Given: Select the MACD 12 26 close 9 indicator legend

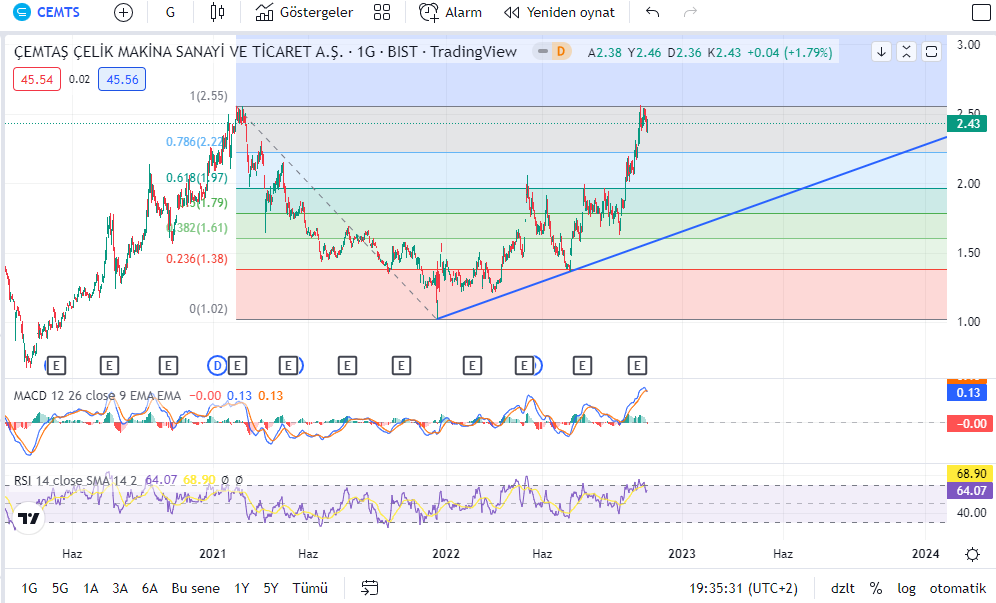Looking at the screenshot, I should tap(97, 395).
